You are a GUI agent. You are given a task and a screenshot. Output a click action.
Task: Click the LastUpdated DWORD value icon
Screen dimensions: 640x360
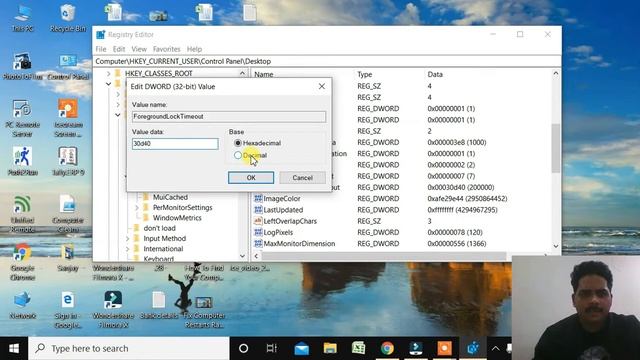(258, 210)
